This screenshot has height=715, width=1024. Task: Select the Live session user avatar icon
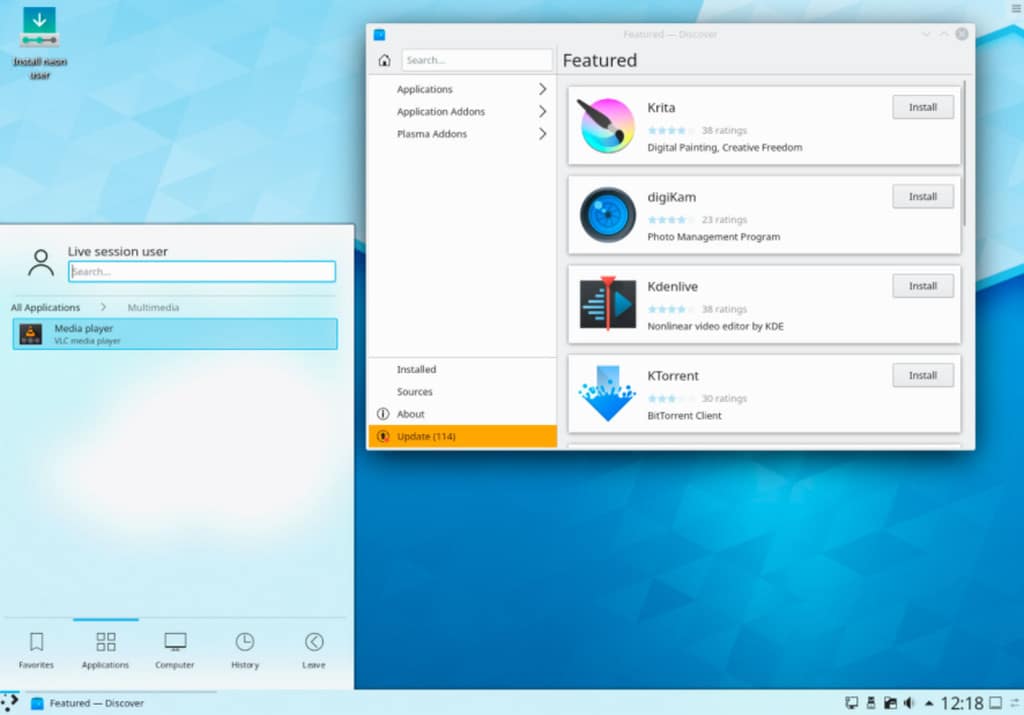click(41, 262)
